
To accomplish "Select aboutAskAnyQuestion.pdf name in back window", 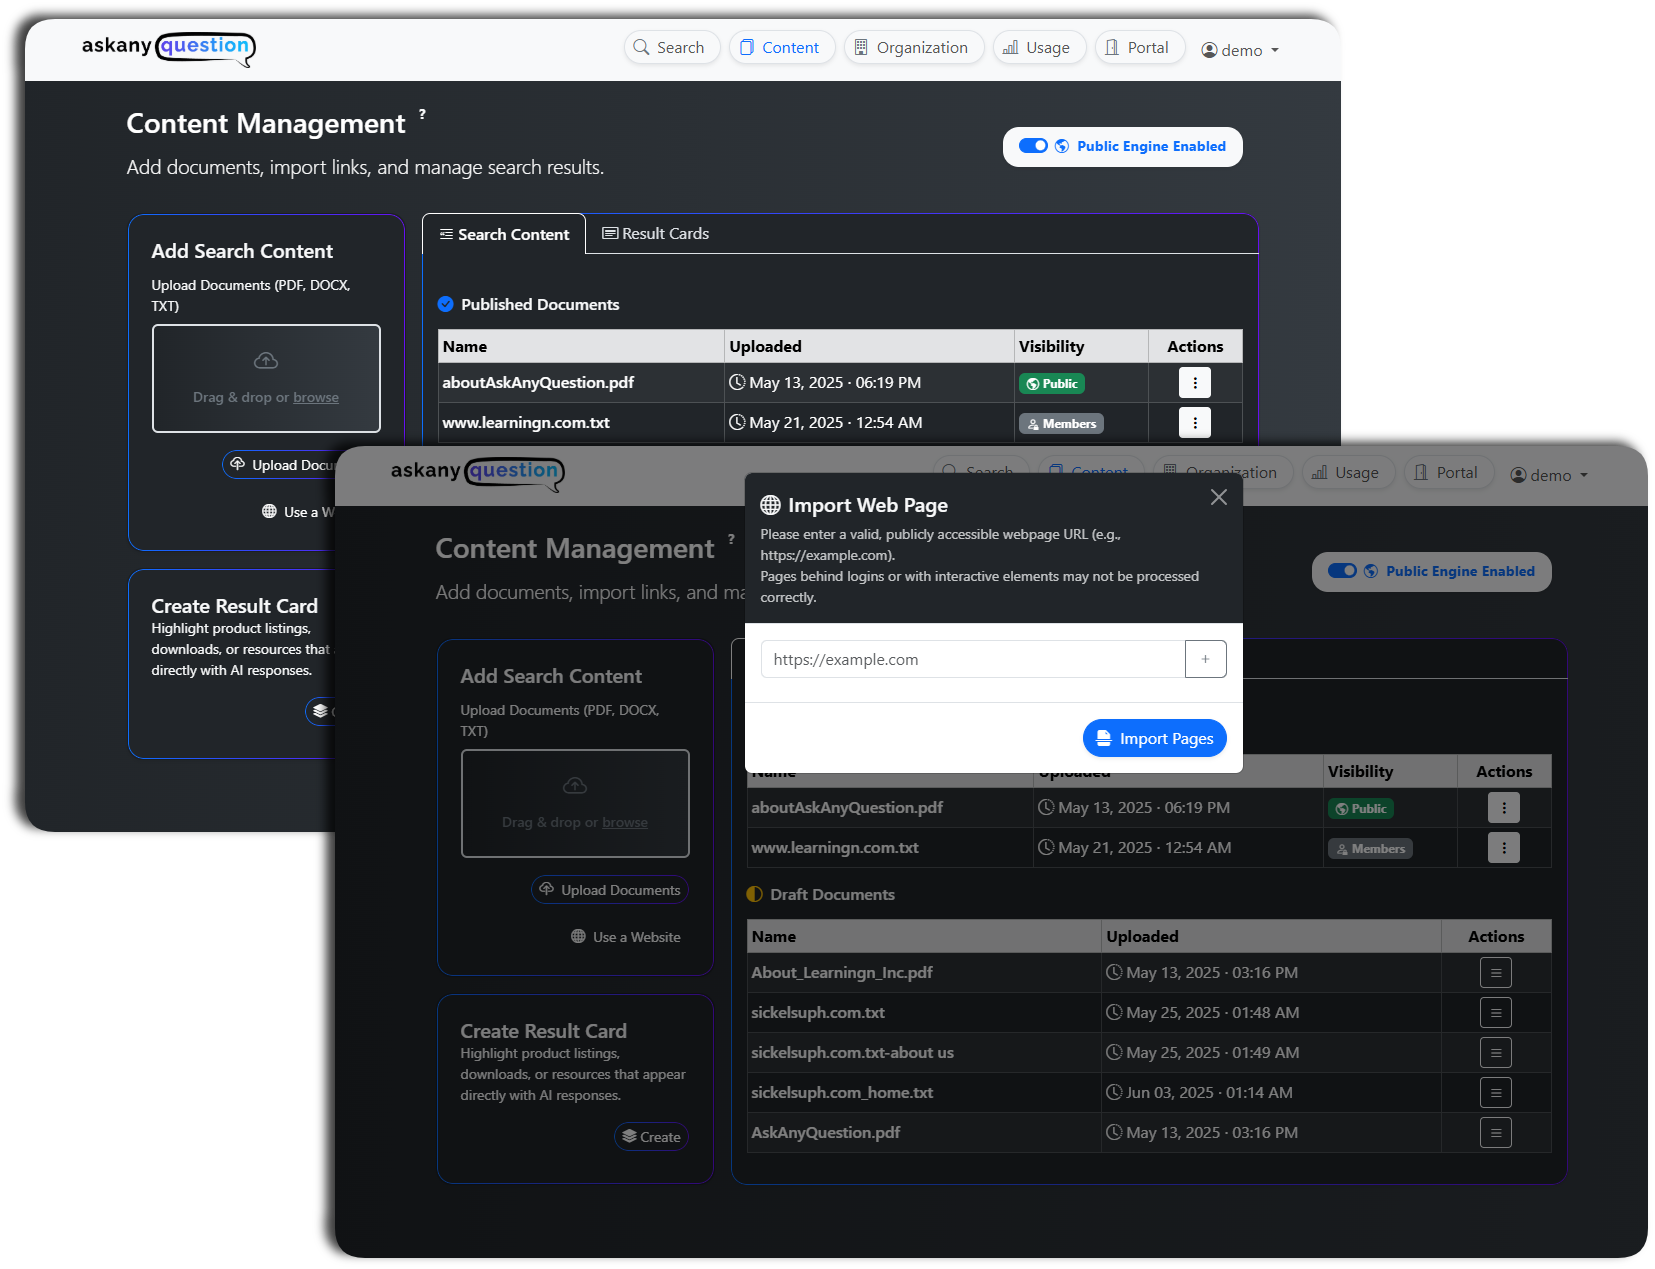I will click(x=538, y=382).
